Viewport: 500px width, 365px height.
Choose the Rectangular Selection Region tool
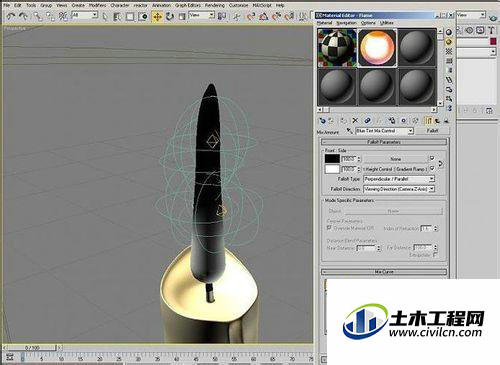click(130, 16)
